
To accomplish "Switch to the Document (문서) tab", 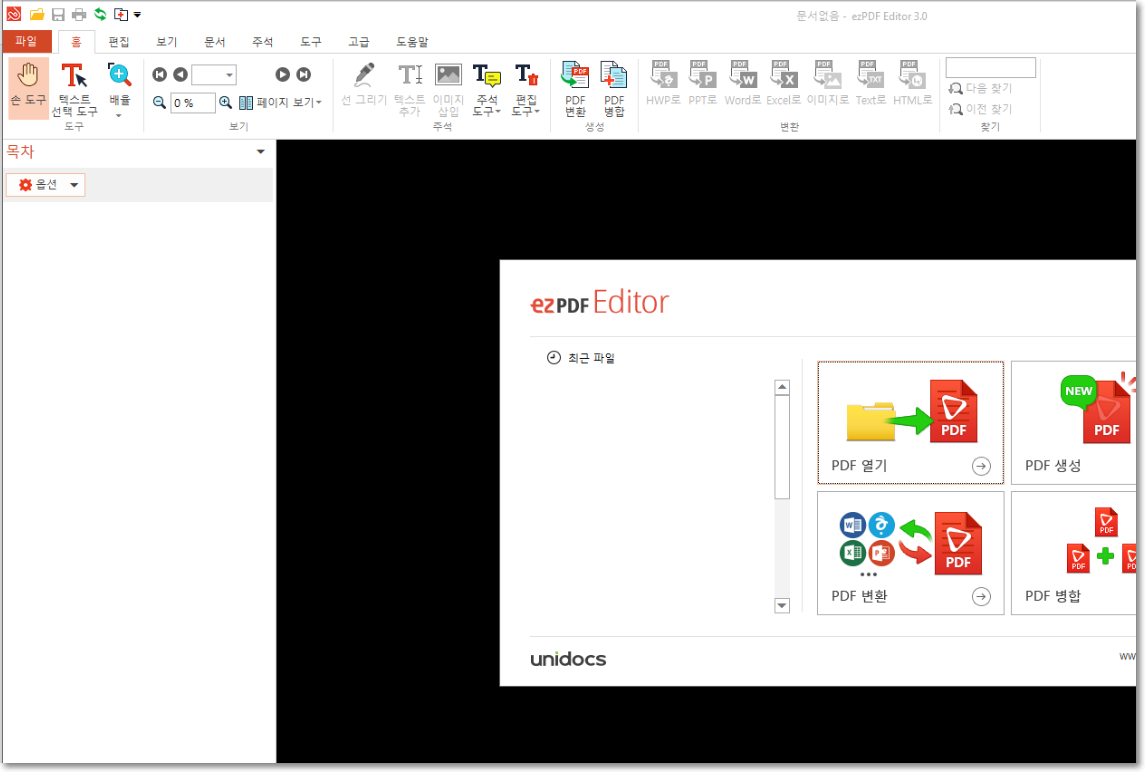I will coord(215,42).
